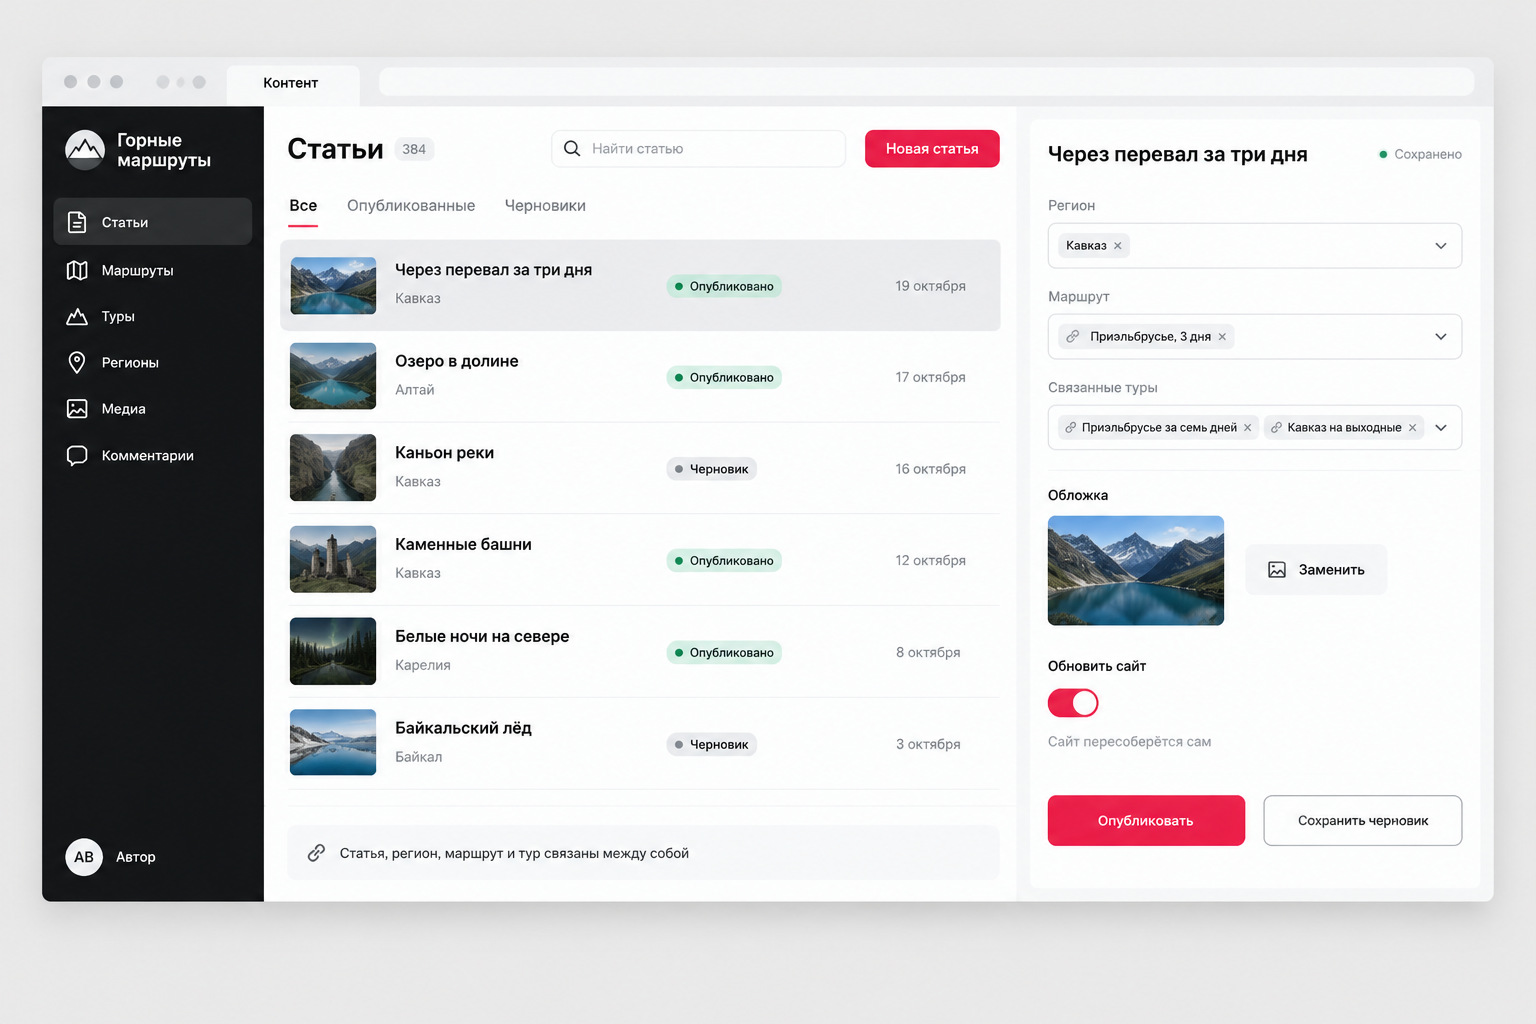Open the Каньон реки article thumbnail
Image resolution: width=1536 pixels, height=1024 pixels.
pos(333,468)
